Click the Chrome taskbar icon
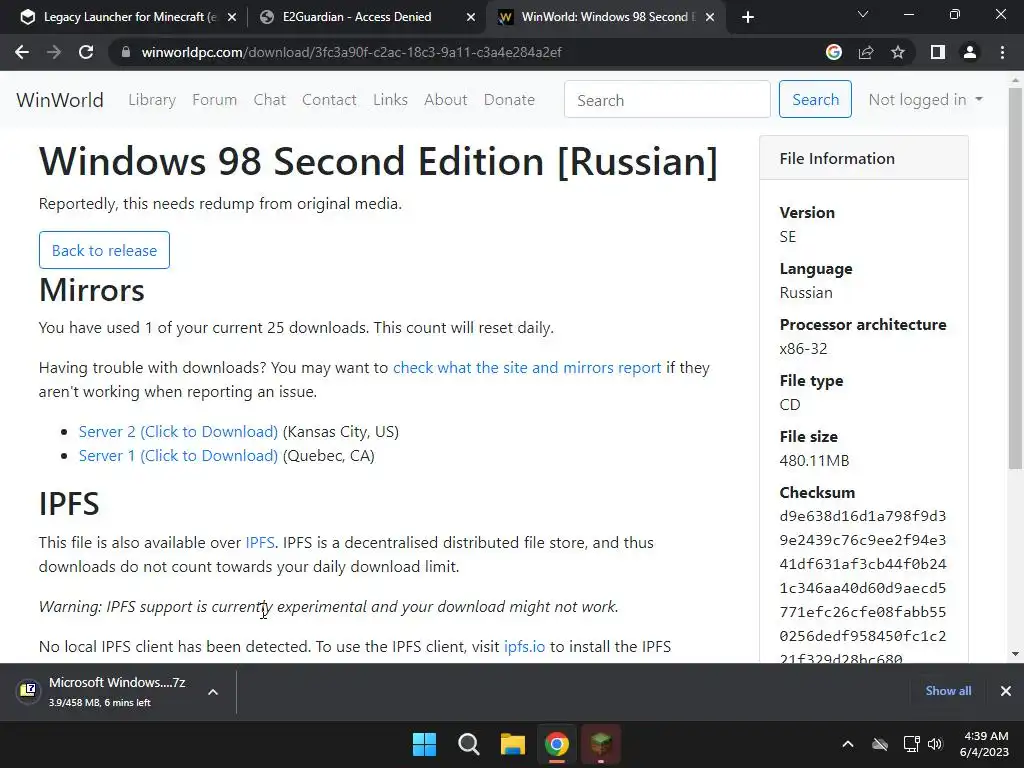This screenshot has height=768, width=1024. point(557,744)
